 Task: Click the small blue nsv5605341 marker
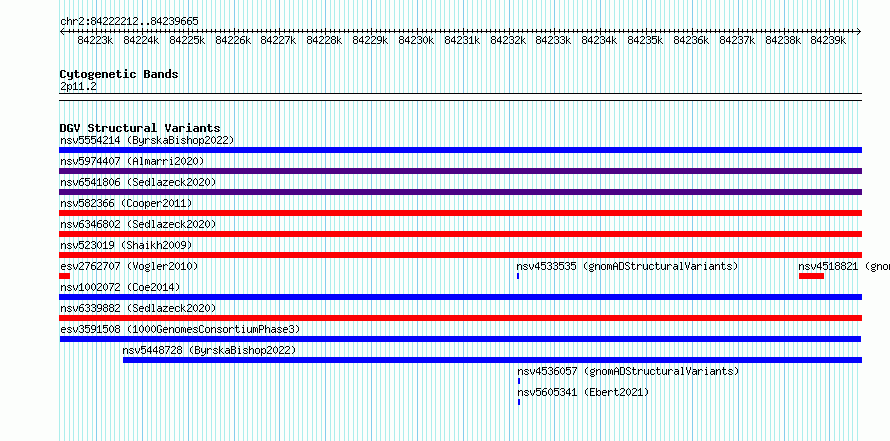[x=519, y=402]
